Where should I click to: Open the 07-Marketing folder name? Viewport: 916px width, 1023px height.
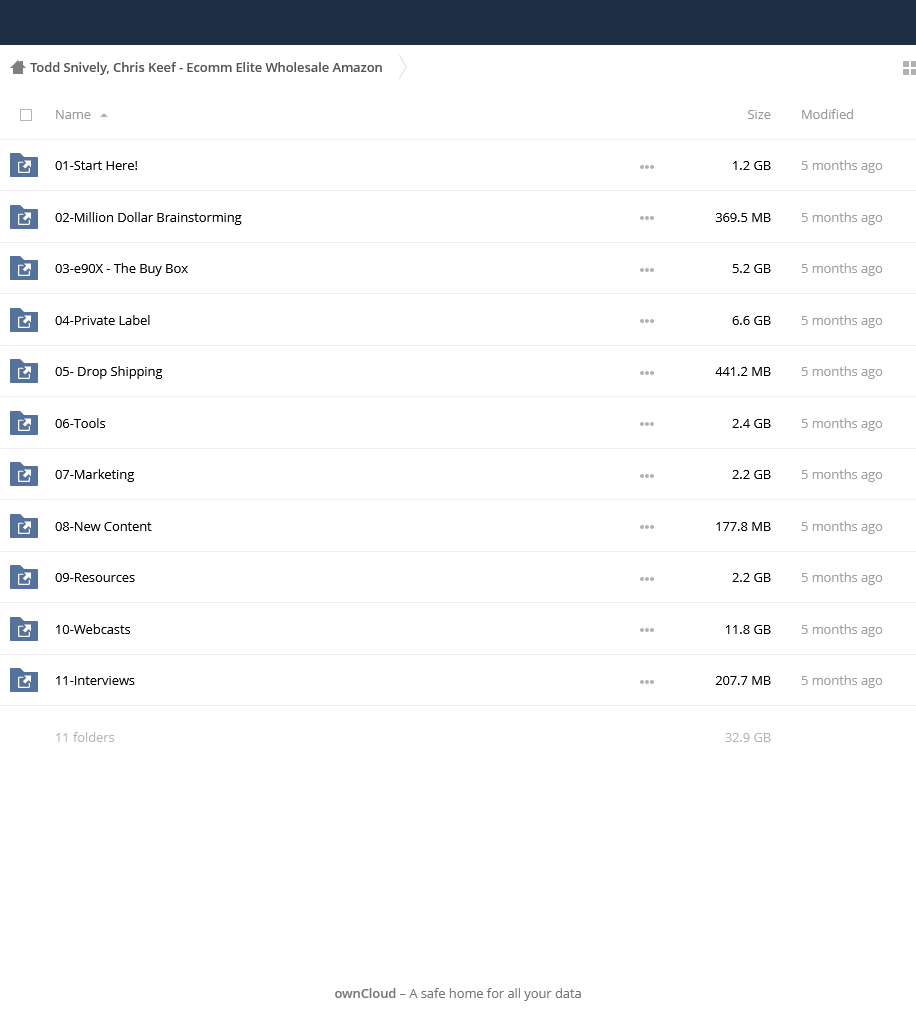pyautogui.click(x=95, y=475)
